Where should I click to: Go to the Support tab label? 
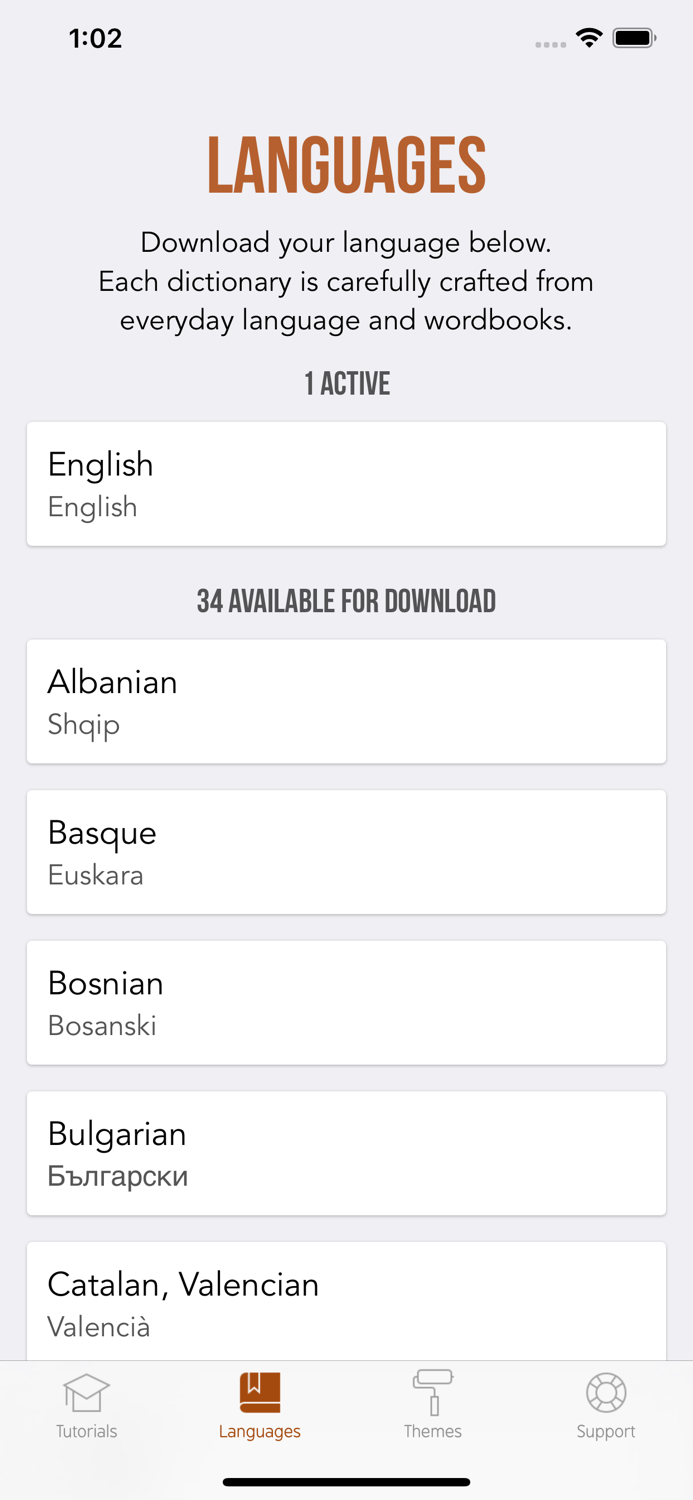(x=606, y=1431)
